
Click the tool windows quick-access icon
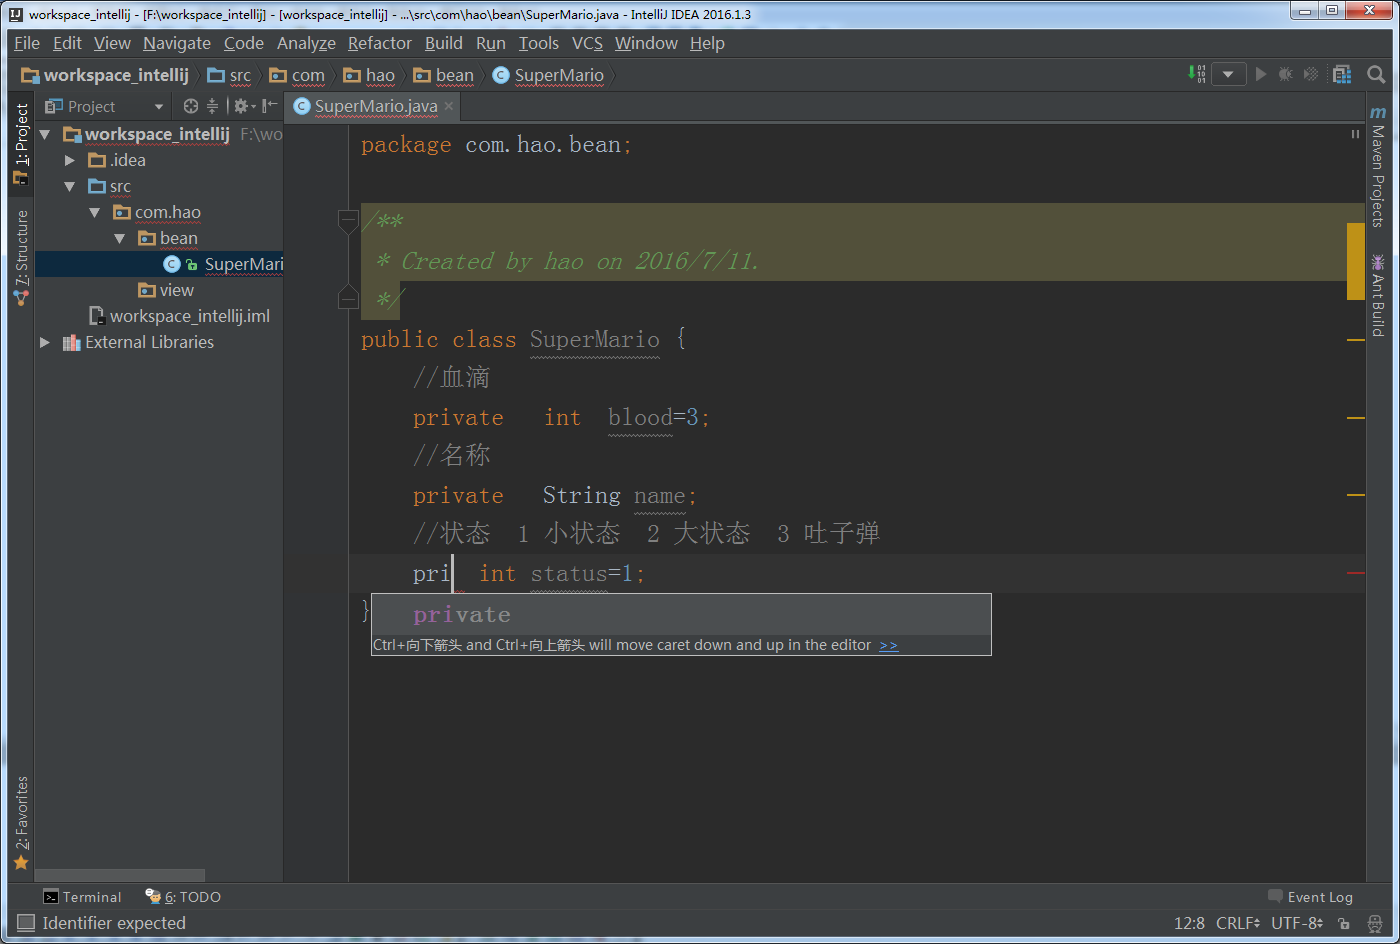(x=25, y=923)
